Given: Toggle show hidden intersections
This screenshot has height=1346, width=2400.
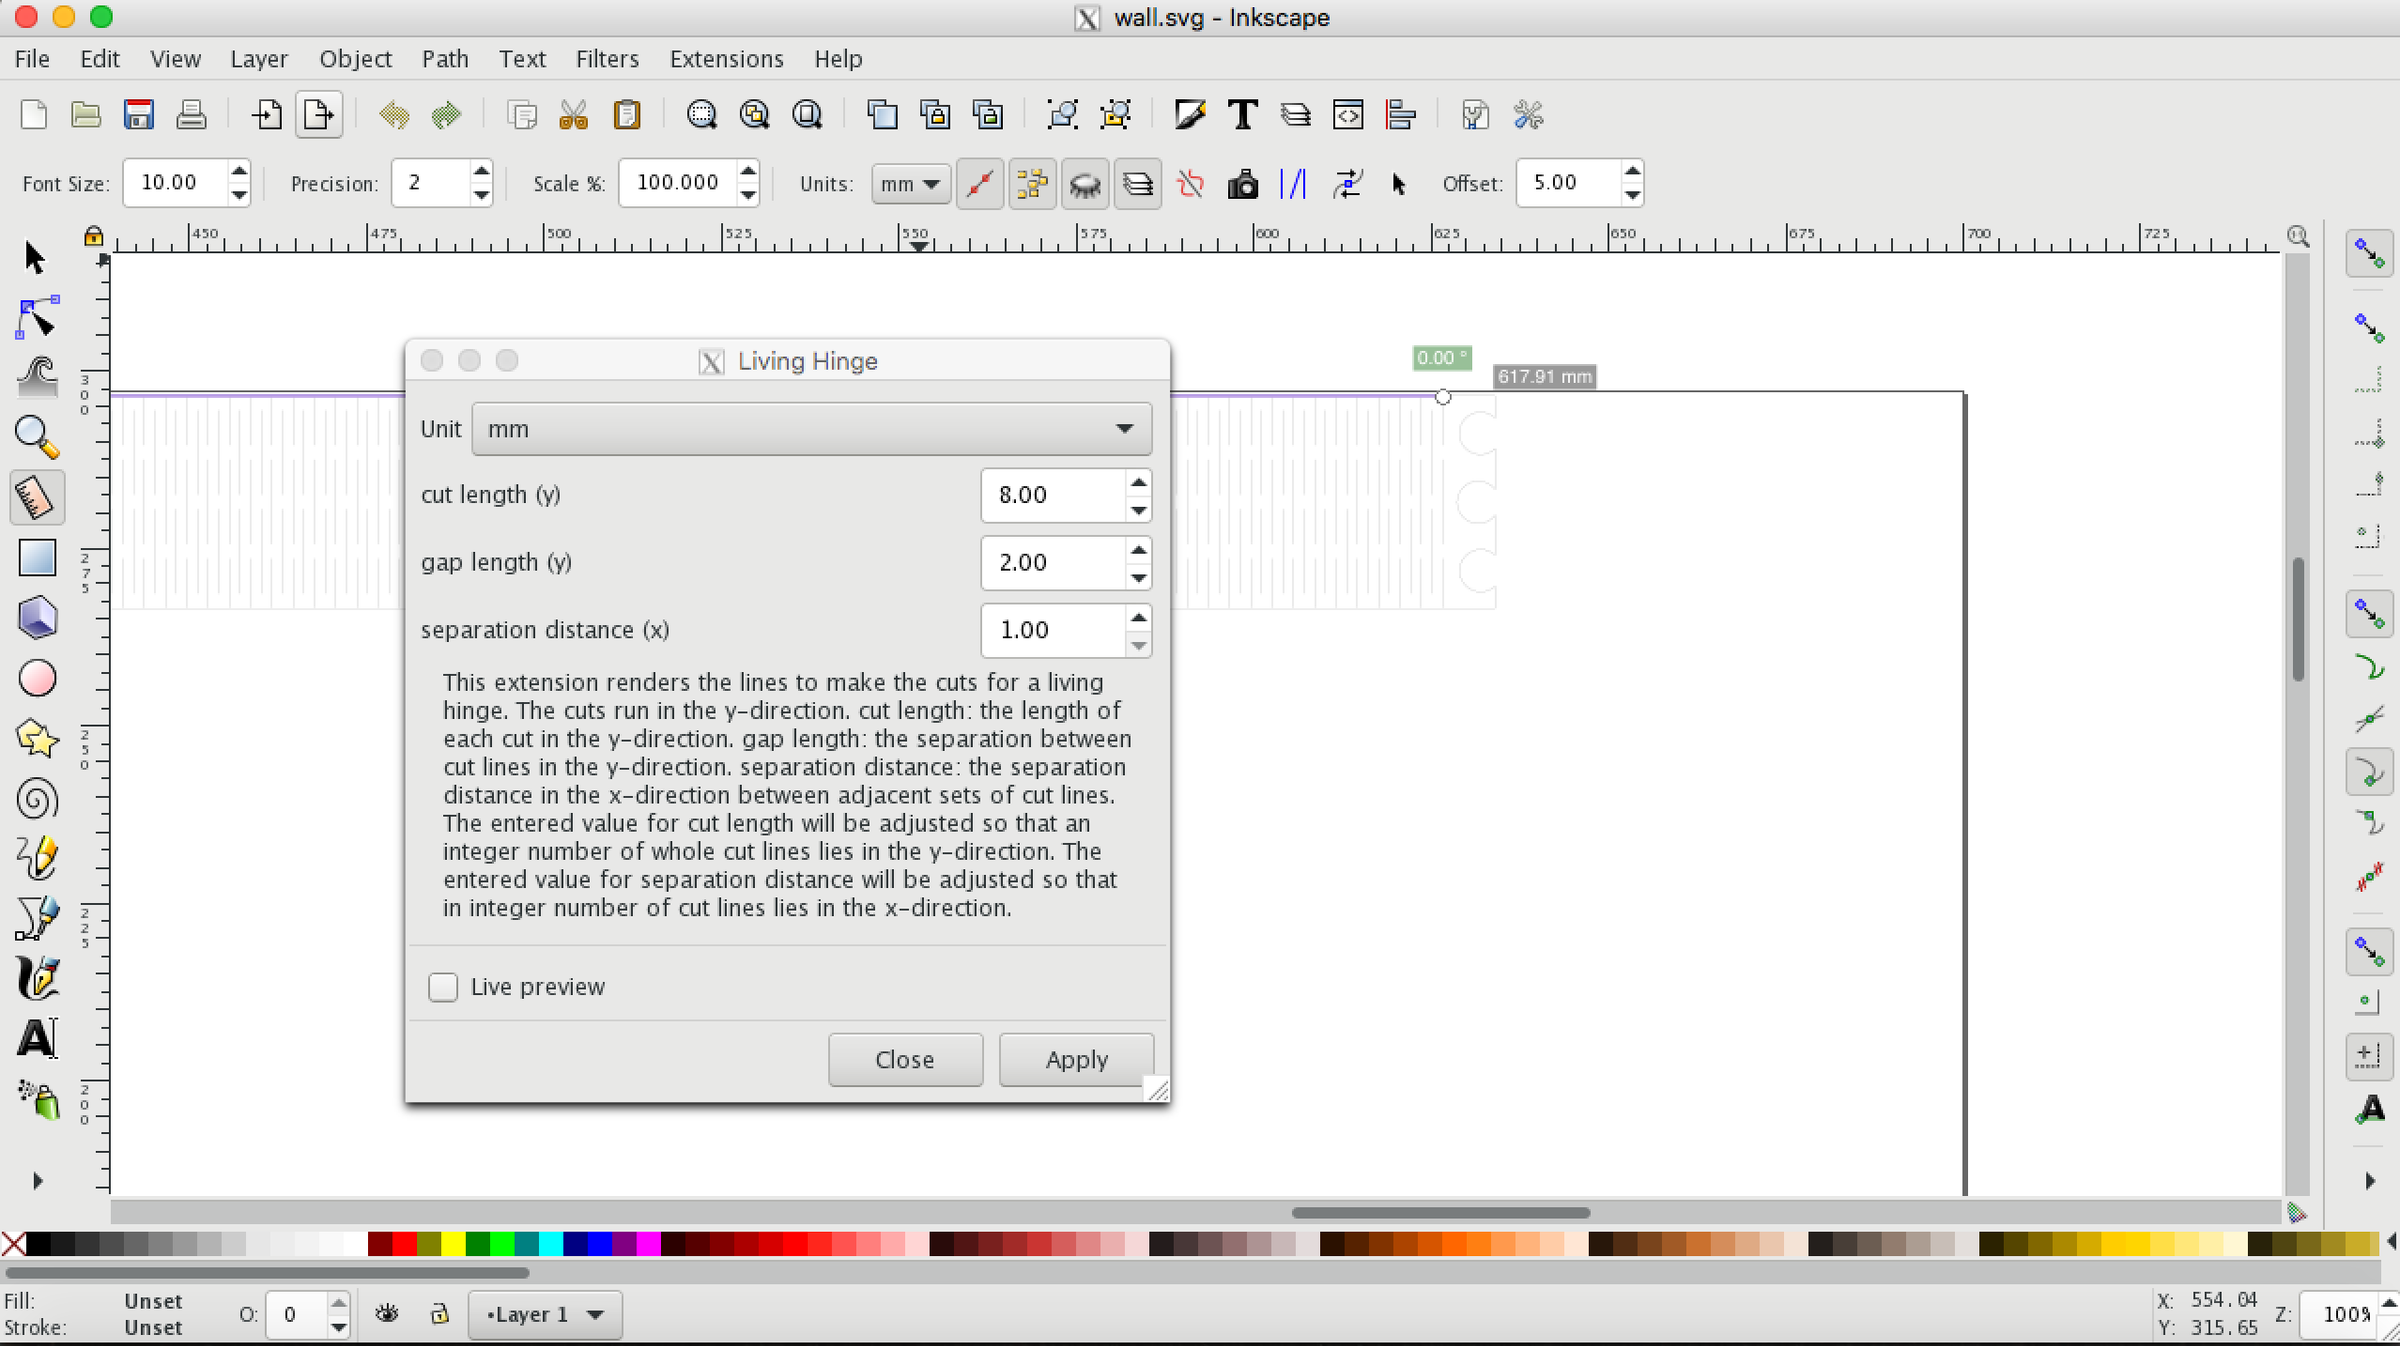Looking at the screenshot, I should [x=1085, y=184].
